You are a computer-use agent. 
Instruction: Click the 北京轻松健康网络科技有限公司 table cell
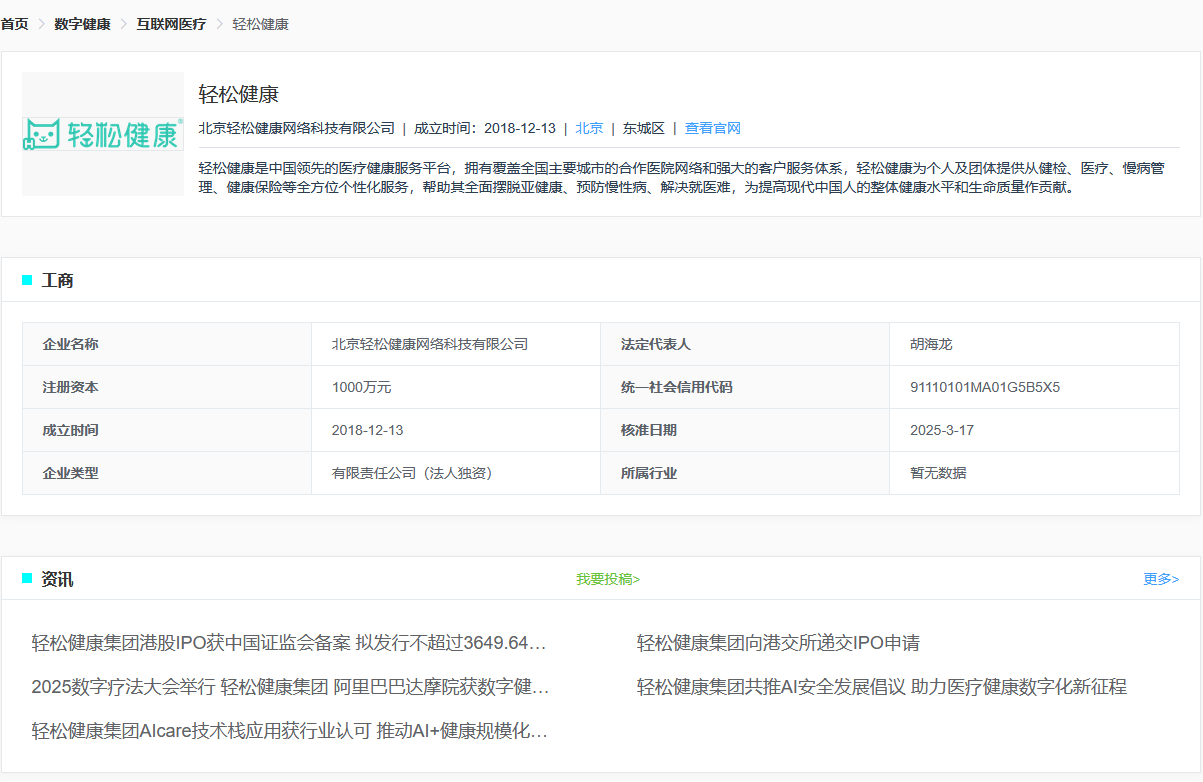tap(430, 344)
